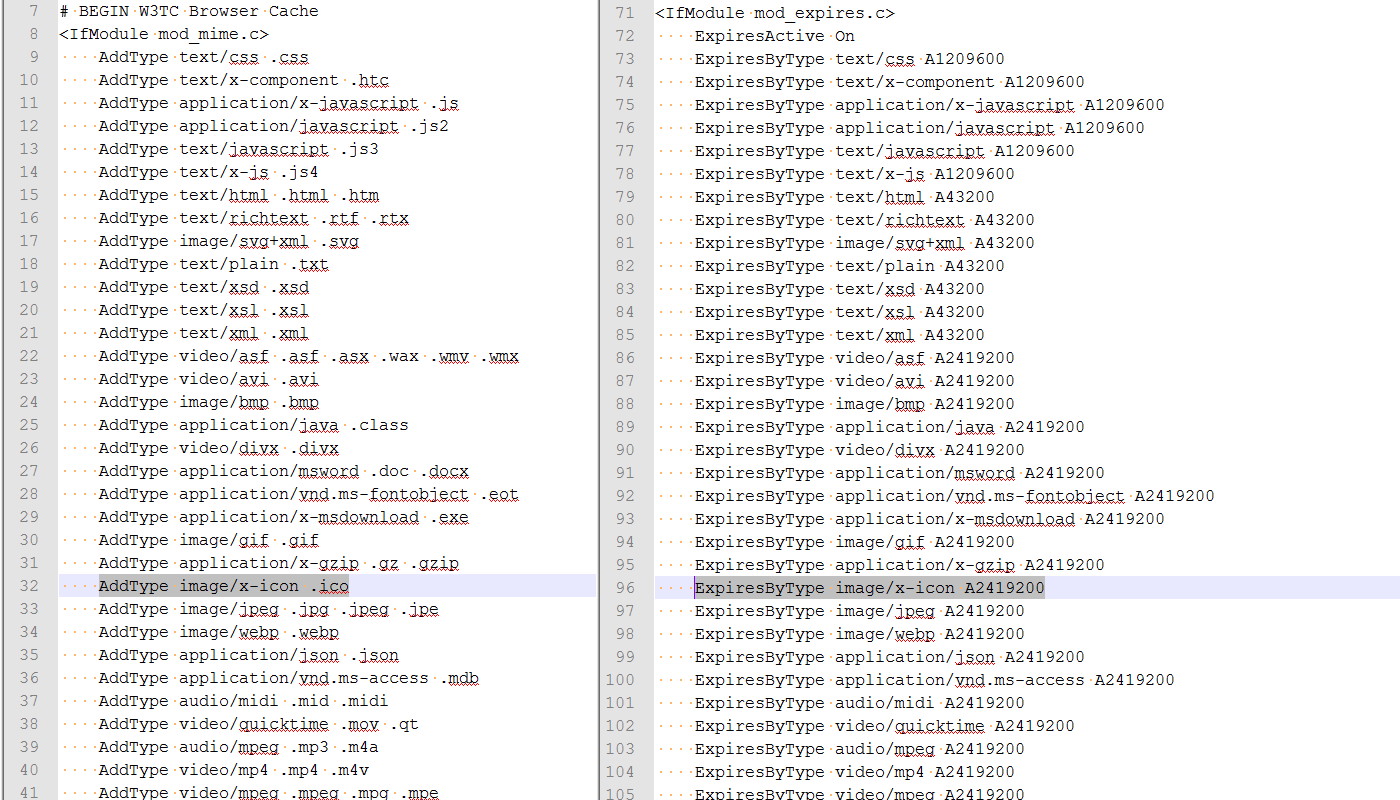Click the '<IfModule mod_expires.c>' tag
Screen dimensions: 1400x800
click(x=774, y=13)
